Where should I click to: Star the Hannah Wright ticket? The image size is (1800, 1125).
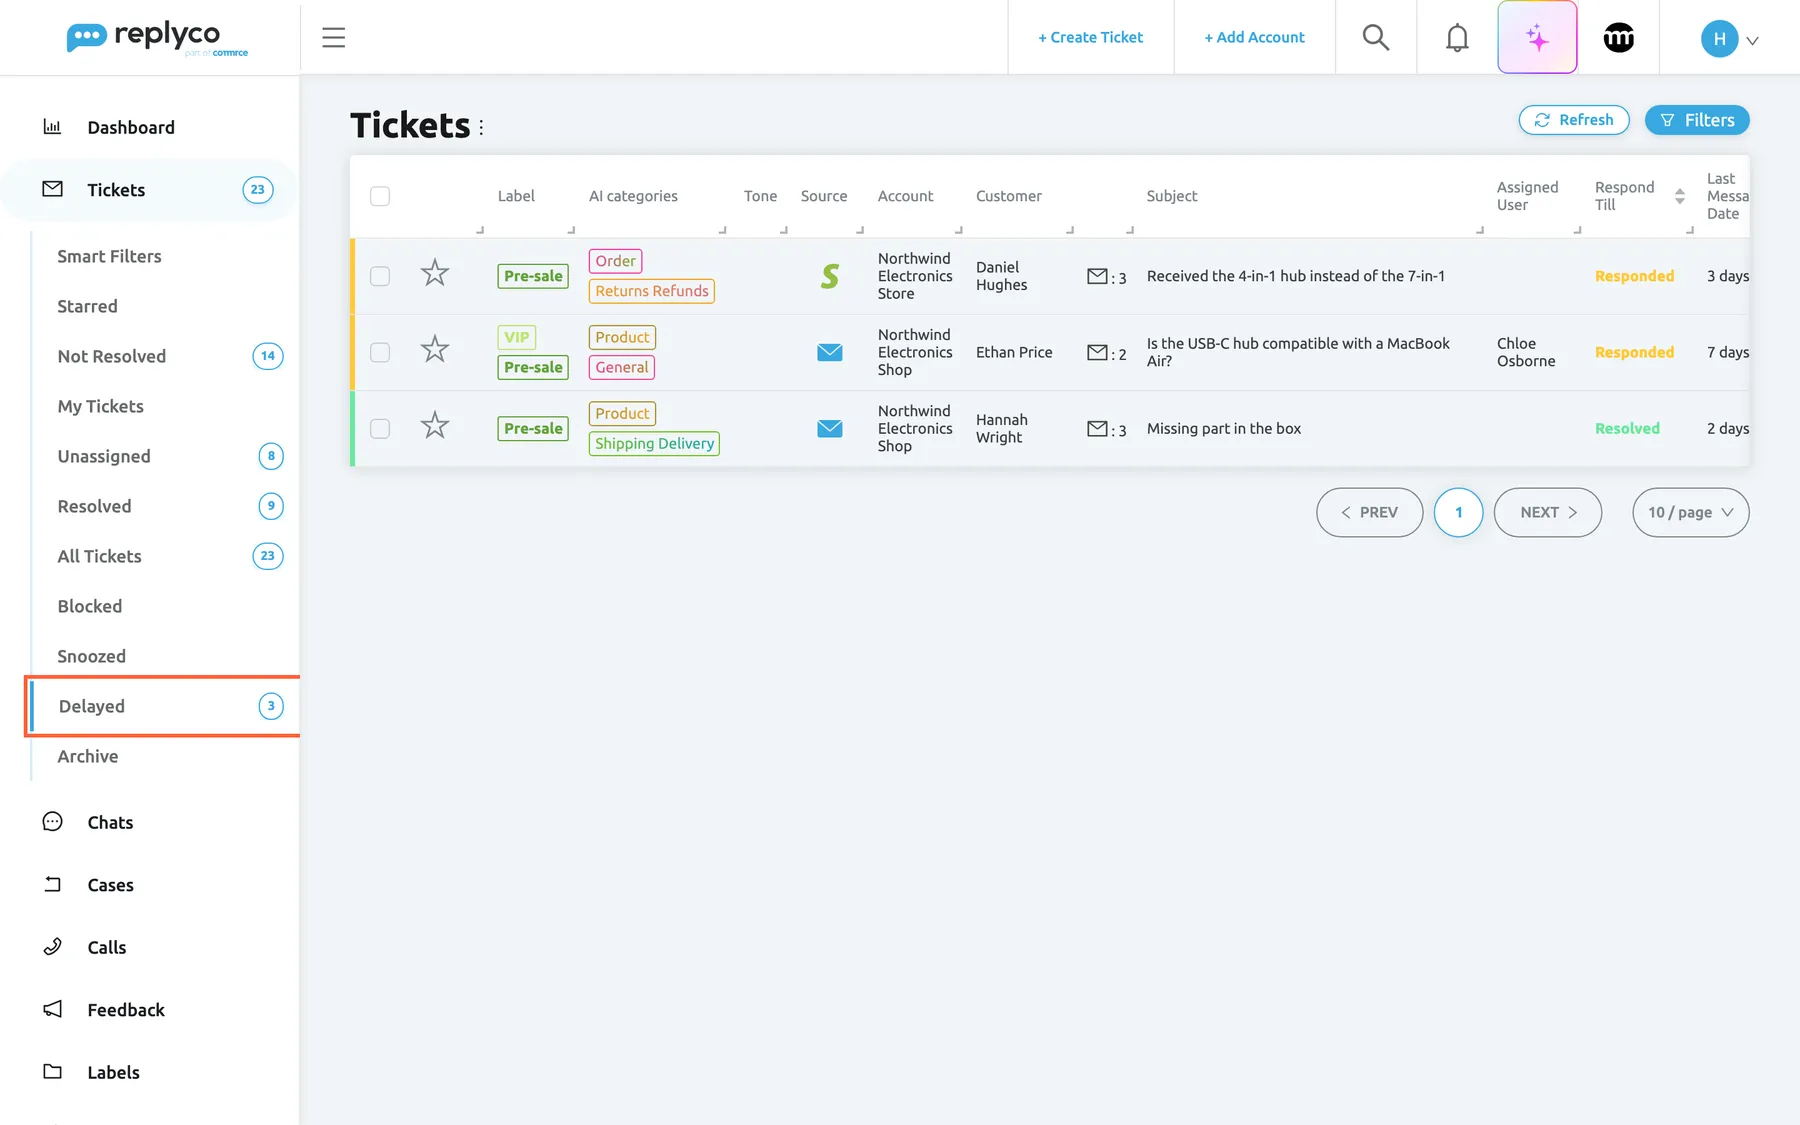(x=435, y=425)
